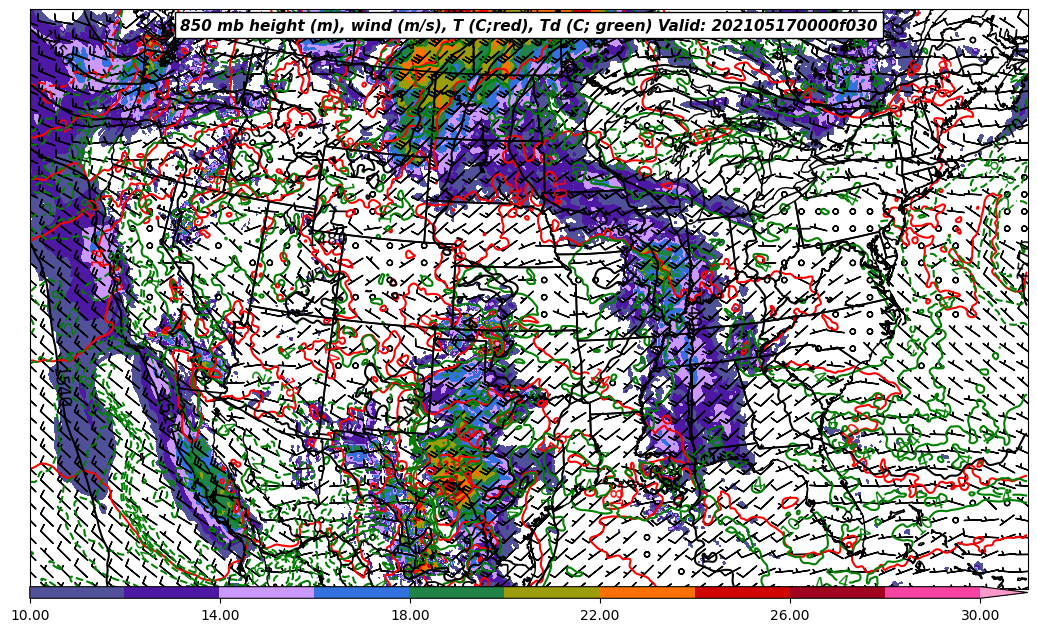This screenshot has height=632, width=1037.
Task: Click the plot title text at top
Action: tap(528, 26)
